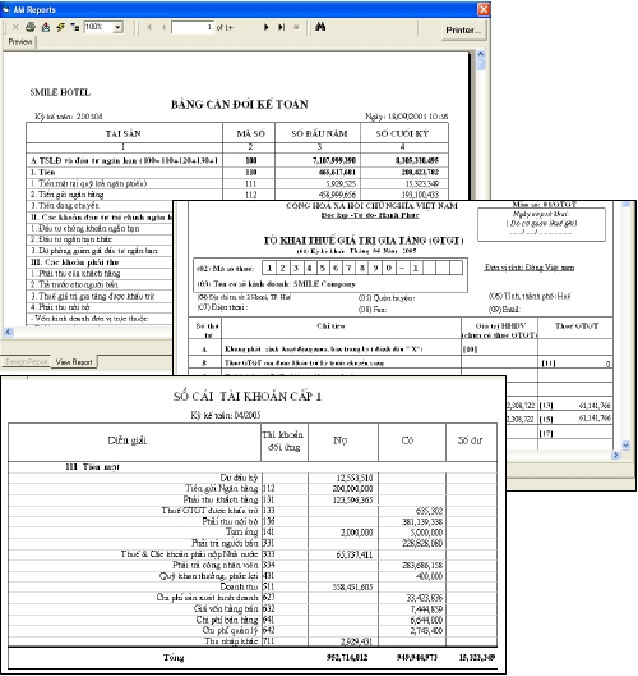Click the stop loading icon
The width and height of the screenshot is (638, 676).
pos(296,27)
